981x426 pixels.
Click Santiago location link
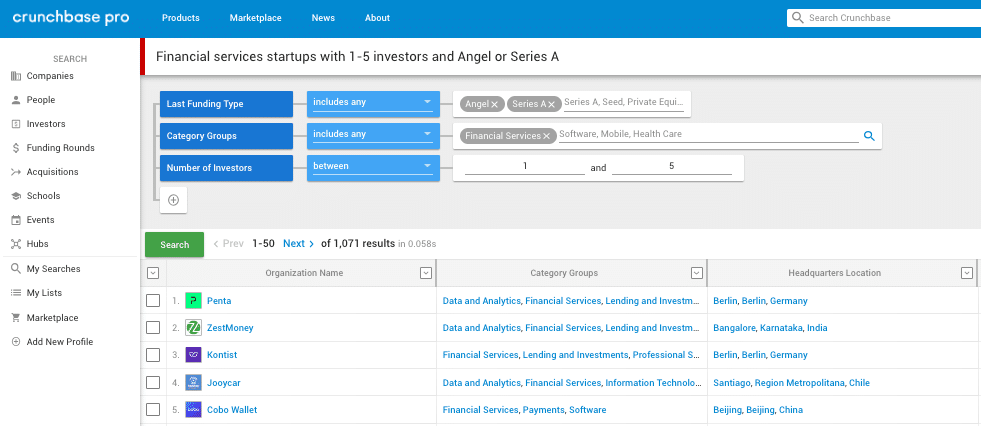731,383
